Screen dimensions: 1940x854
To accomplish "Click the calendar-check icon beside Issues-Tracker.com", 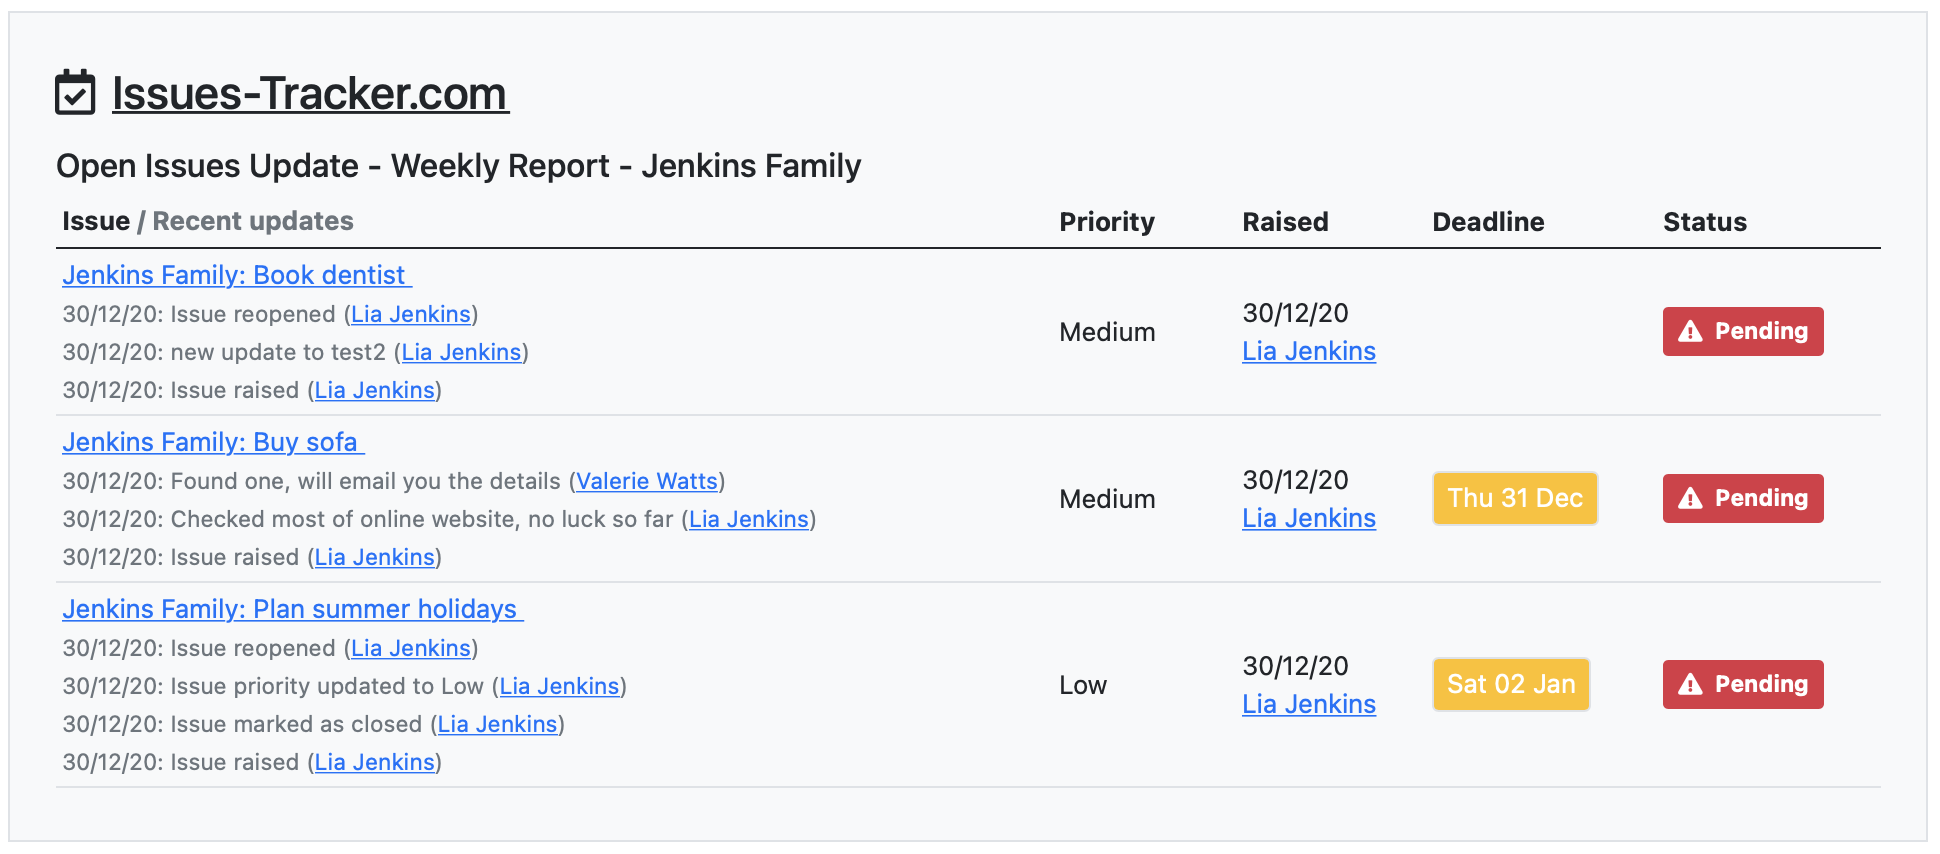I will (x=76, y=92).
